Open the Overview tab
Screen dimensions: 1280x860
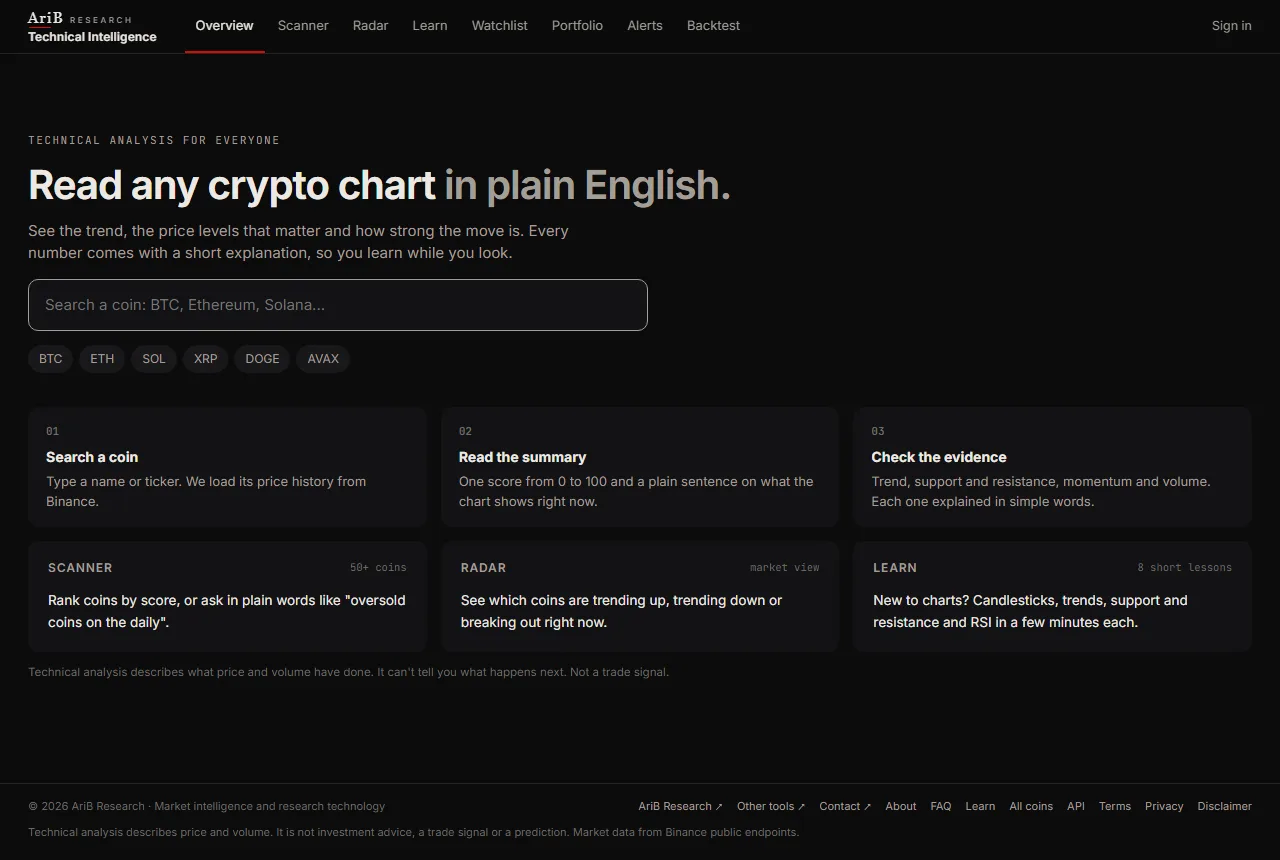pyautogui.click(x=225, y=26)
